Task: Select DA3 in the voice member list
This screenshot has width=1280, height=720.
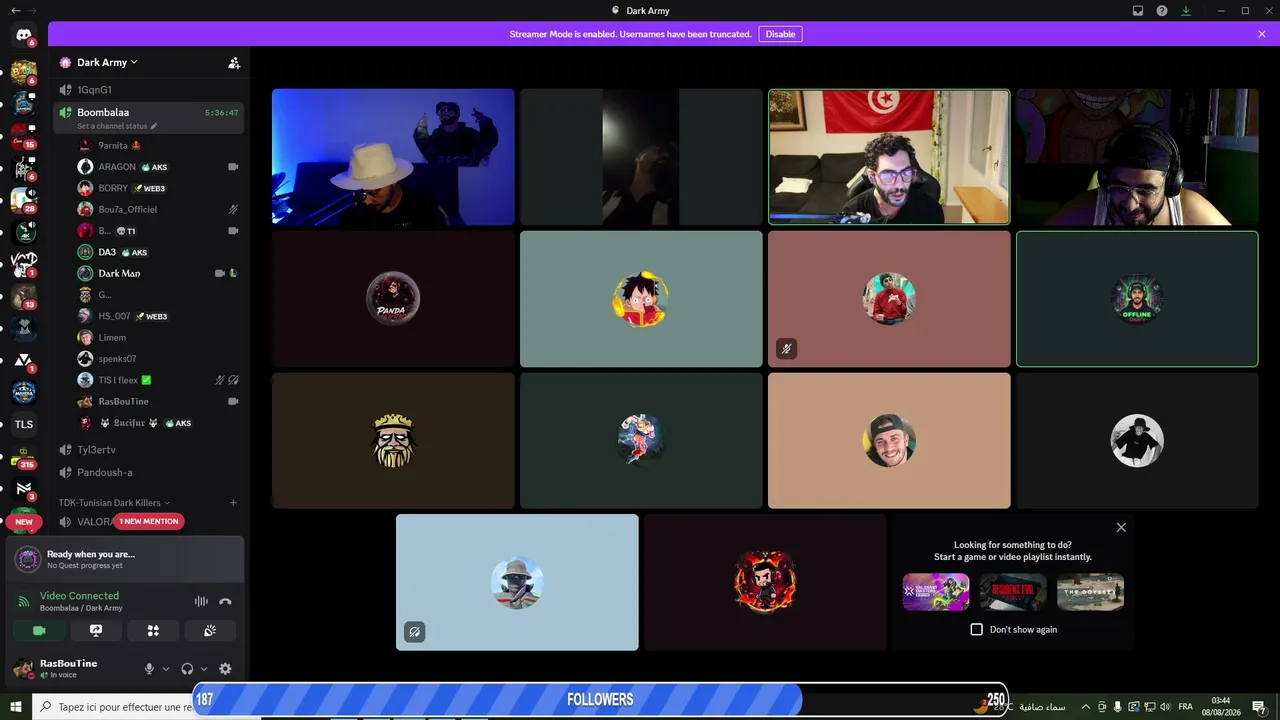Action: click(x=160, y=252)
